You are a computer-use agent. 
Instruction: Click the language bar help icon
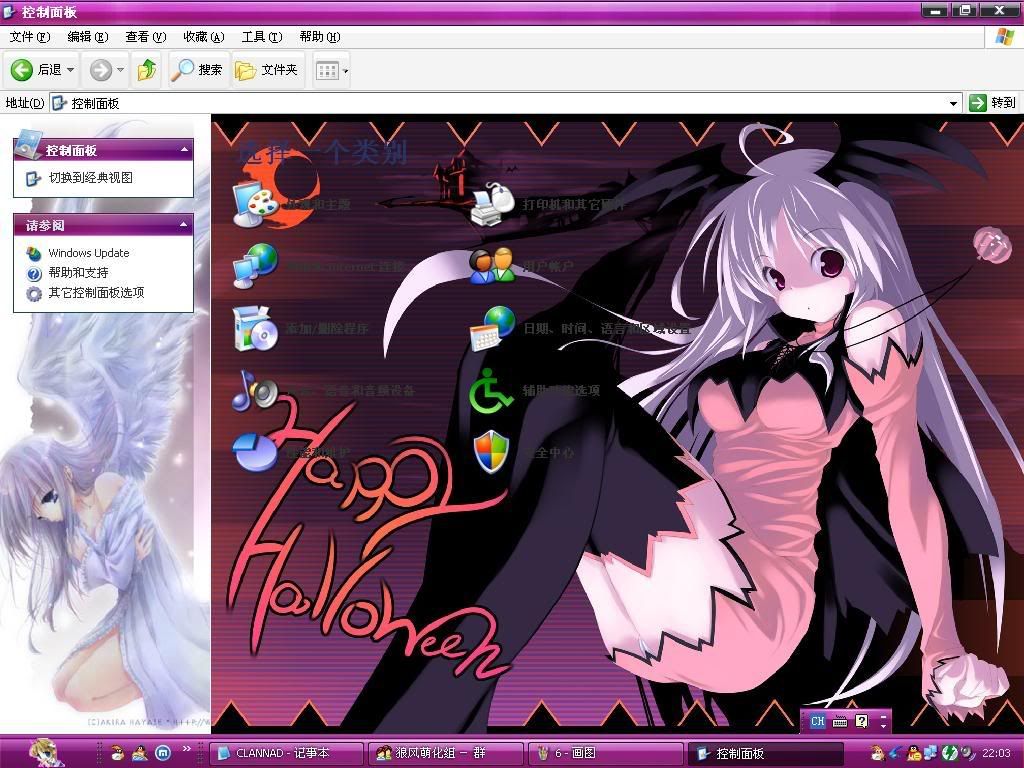pos(862,721)
